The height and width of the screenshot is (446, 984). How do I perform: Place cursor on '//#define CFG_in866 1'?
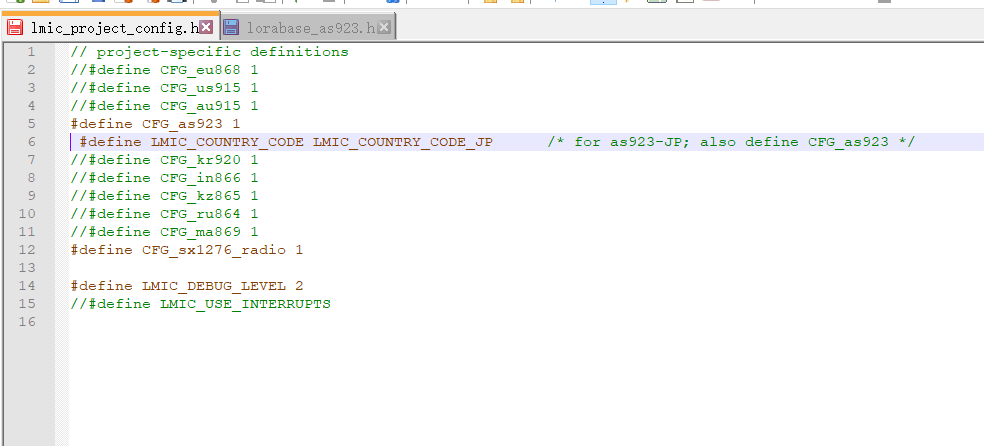164,178
